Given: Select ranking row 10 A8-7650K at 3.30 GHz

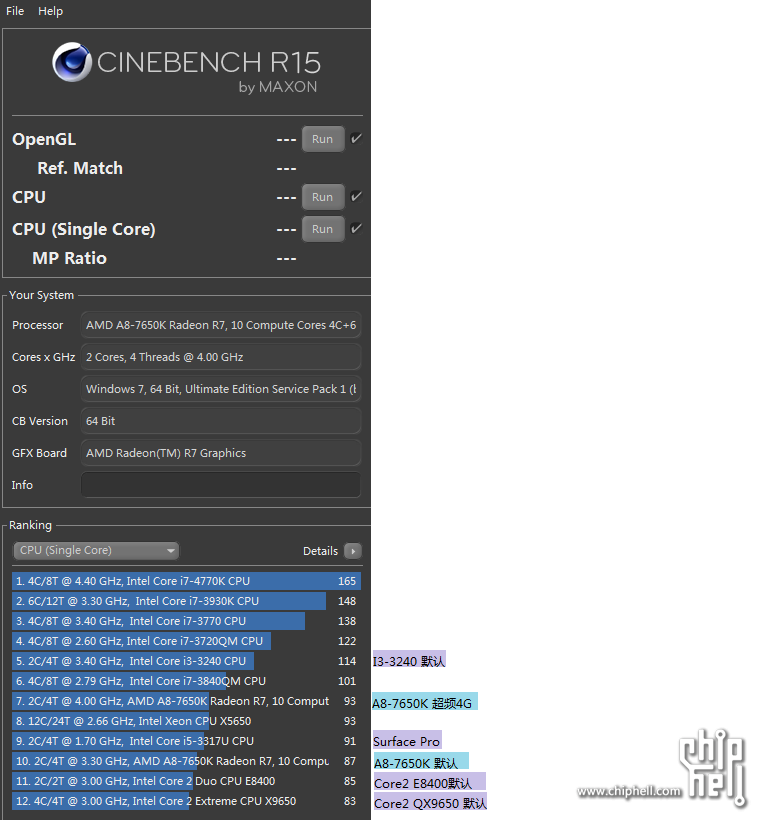Looking at the screenshot, I should 186,761.
